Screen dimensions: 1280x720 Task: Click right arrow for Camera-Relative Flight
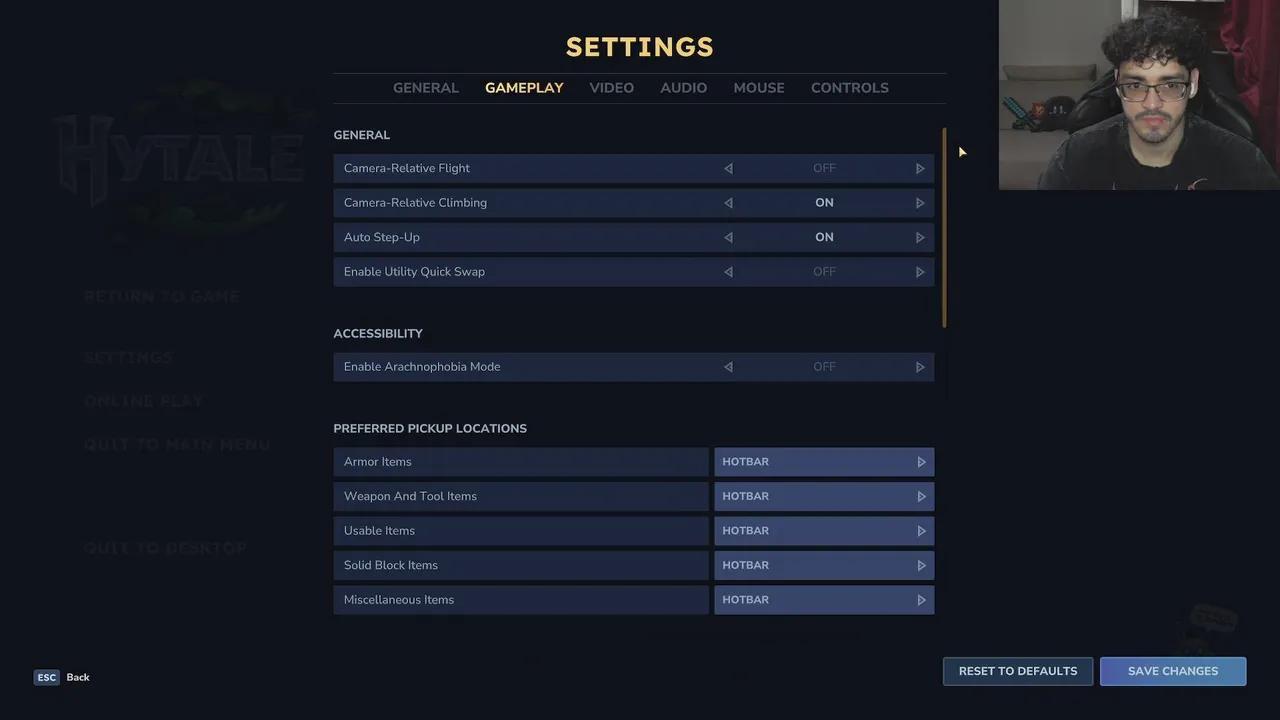click(920, 168)
